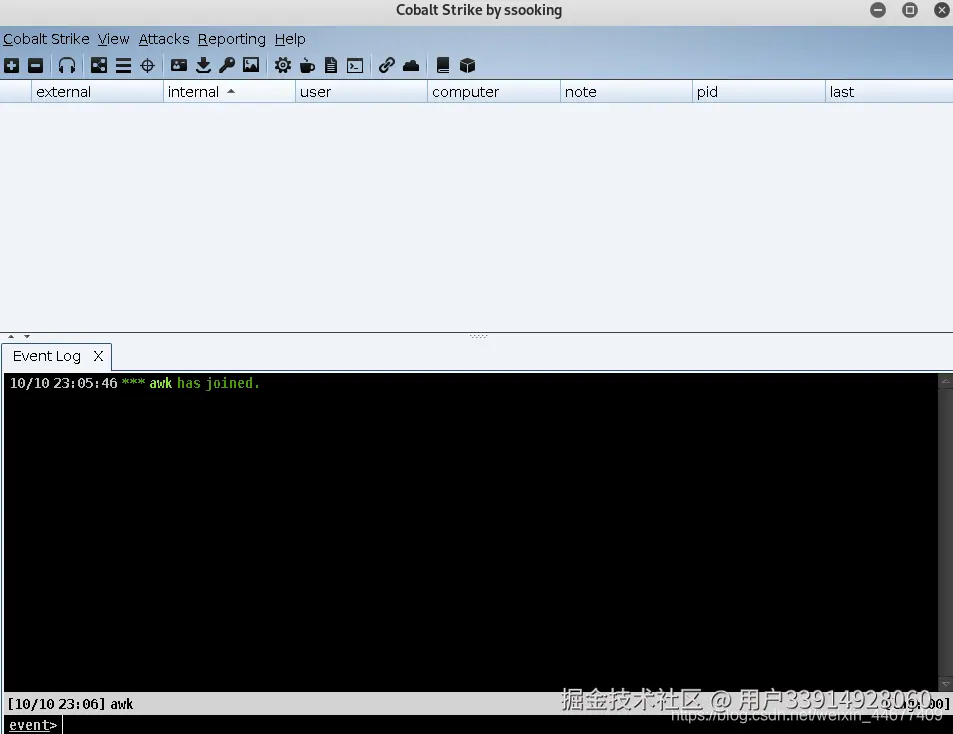Screen dimensions: 953x734
Task: Click the 10/10 23:05:46 timestamp
Action: (64, 383)
